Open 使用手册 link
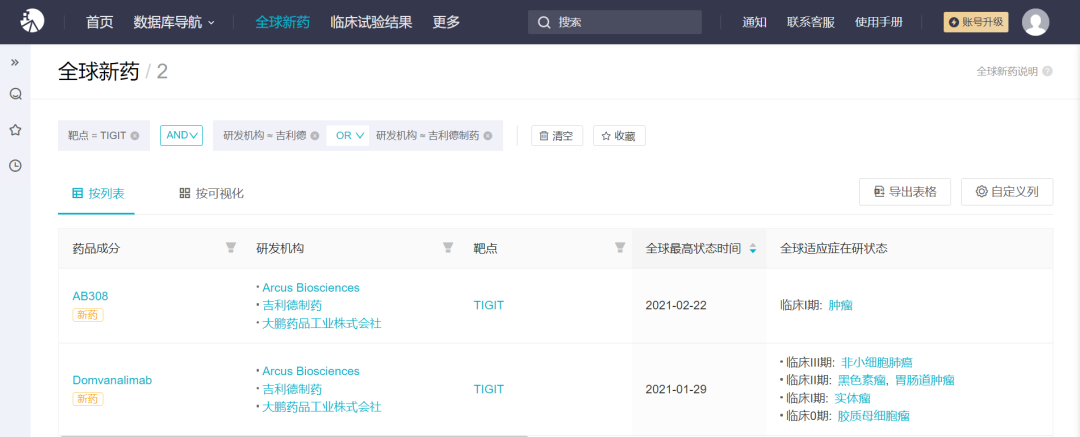This screenshot has width=1080, height=437. [878, 22]
